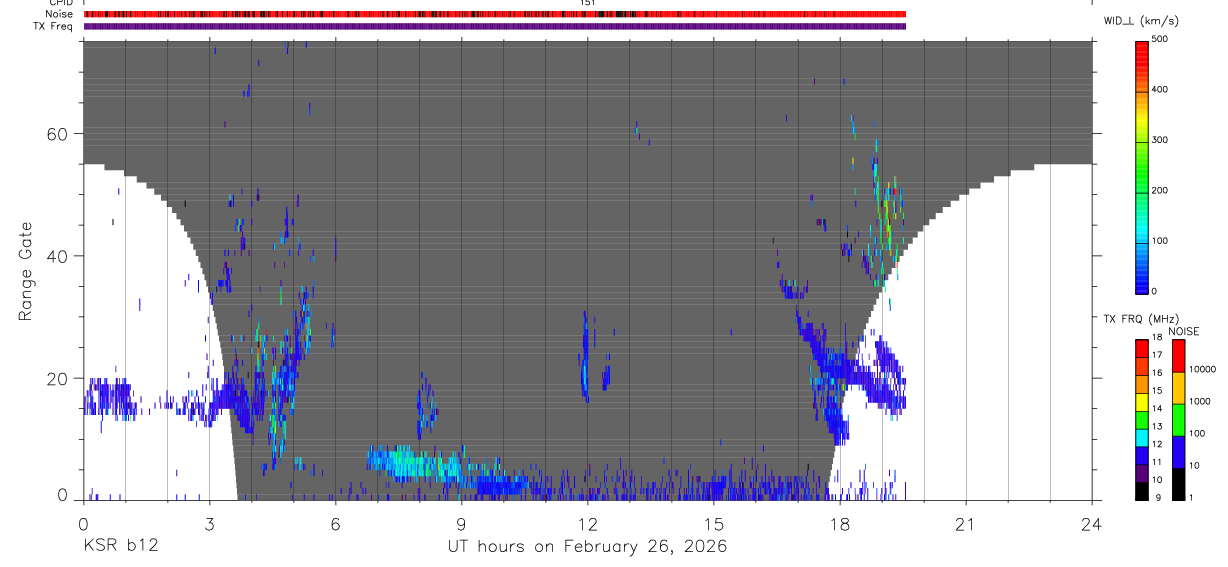
Task: Click the '151' CPID value text
Action: point(587,3)
